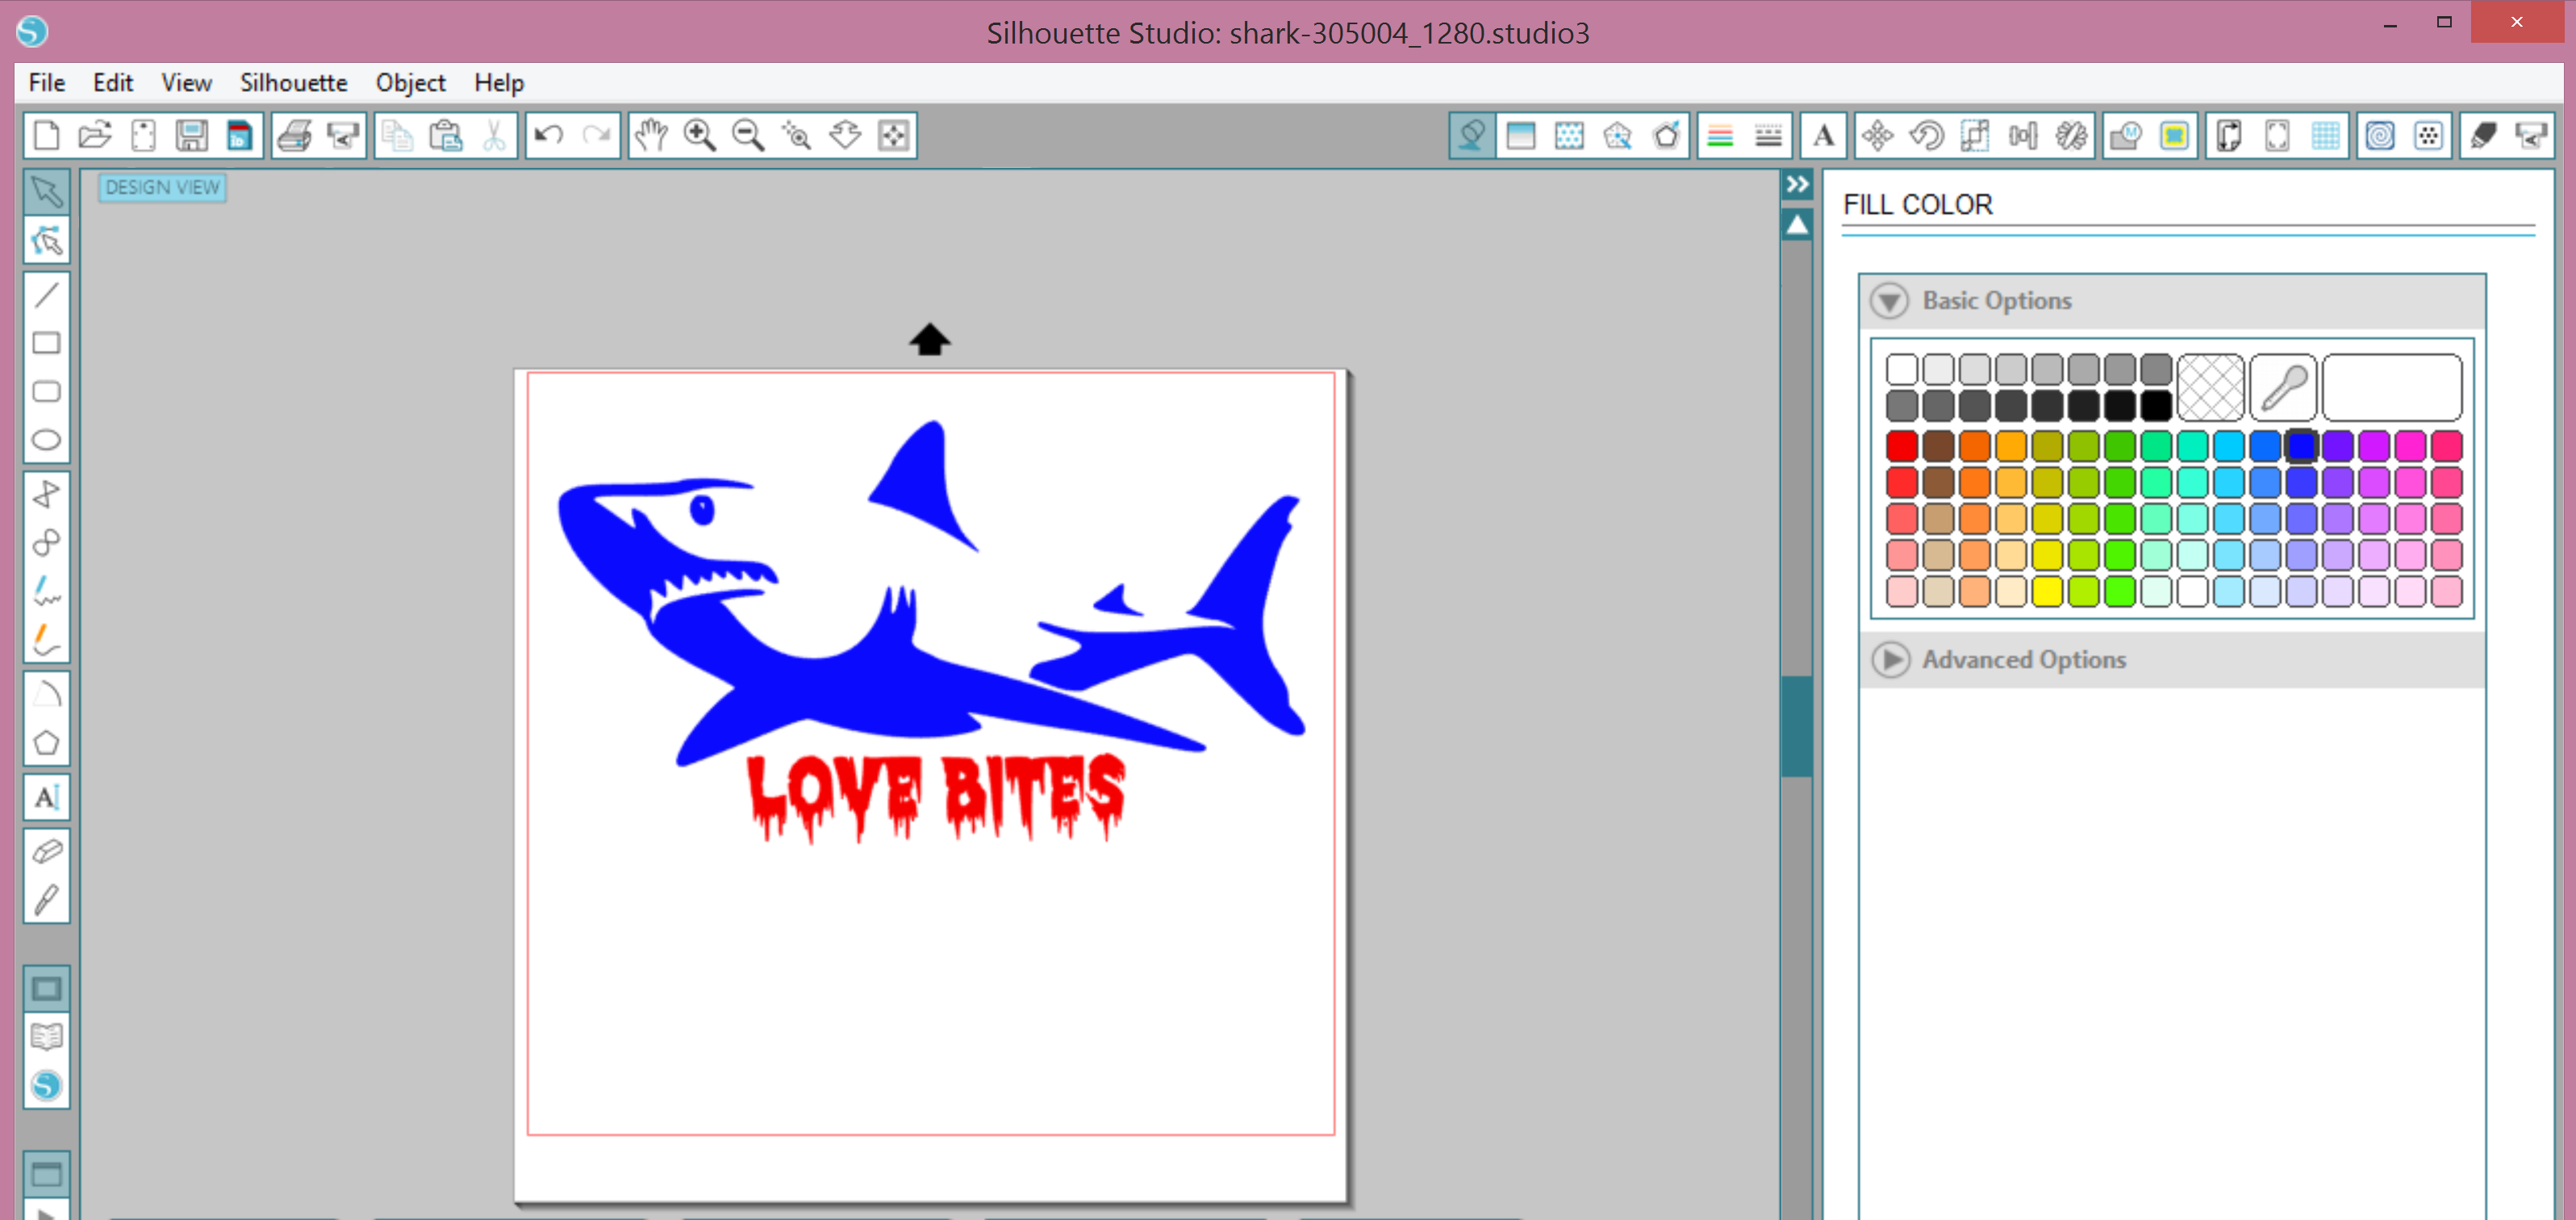Select the Knife tool

pos(46,900)
